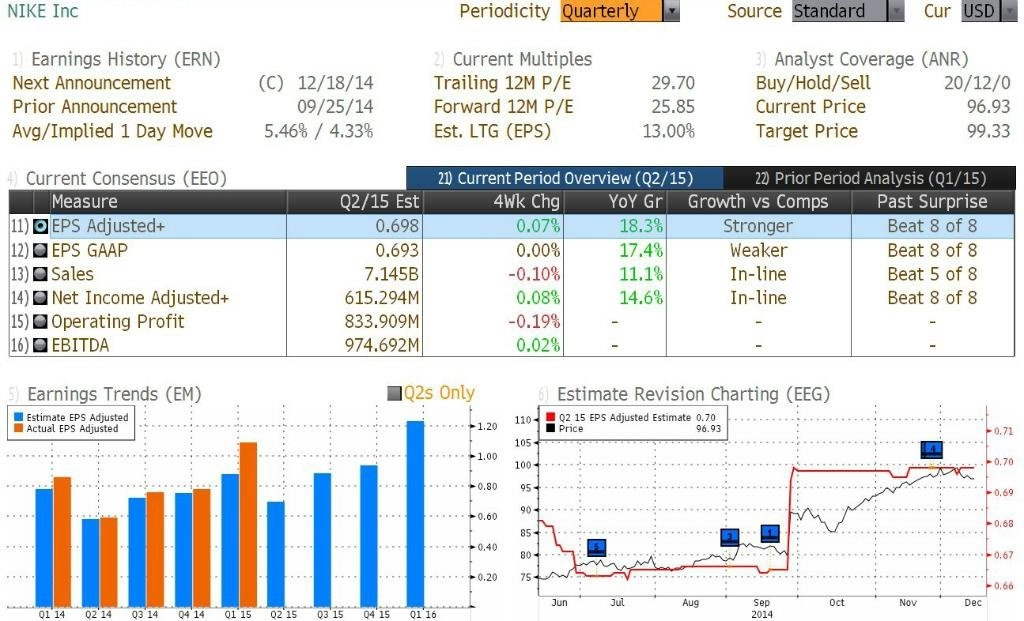The width and height of the screenshot is (1024, 621).
Task: Open Current Multiples section
Action: [522, 59]
